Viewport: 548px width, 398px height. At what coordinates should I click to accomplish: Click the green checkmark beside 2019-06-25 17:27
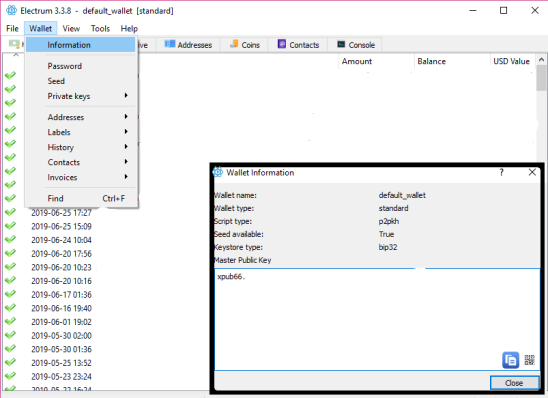coord(10,212)
